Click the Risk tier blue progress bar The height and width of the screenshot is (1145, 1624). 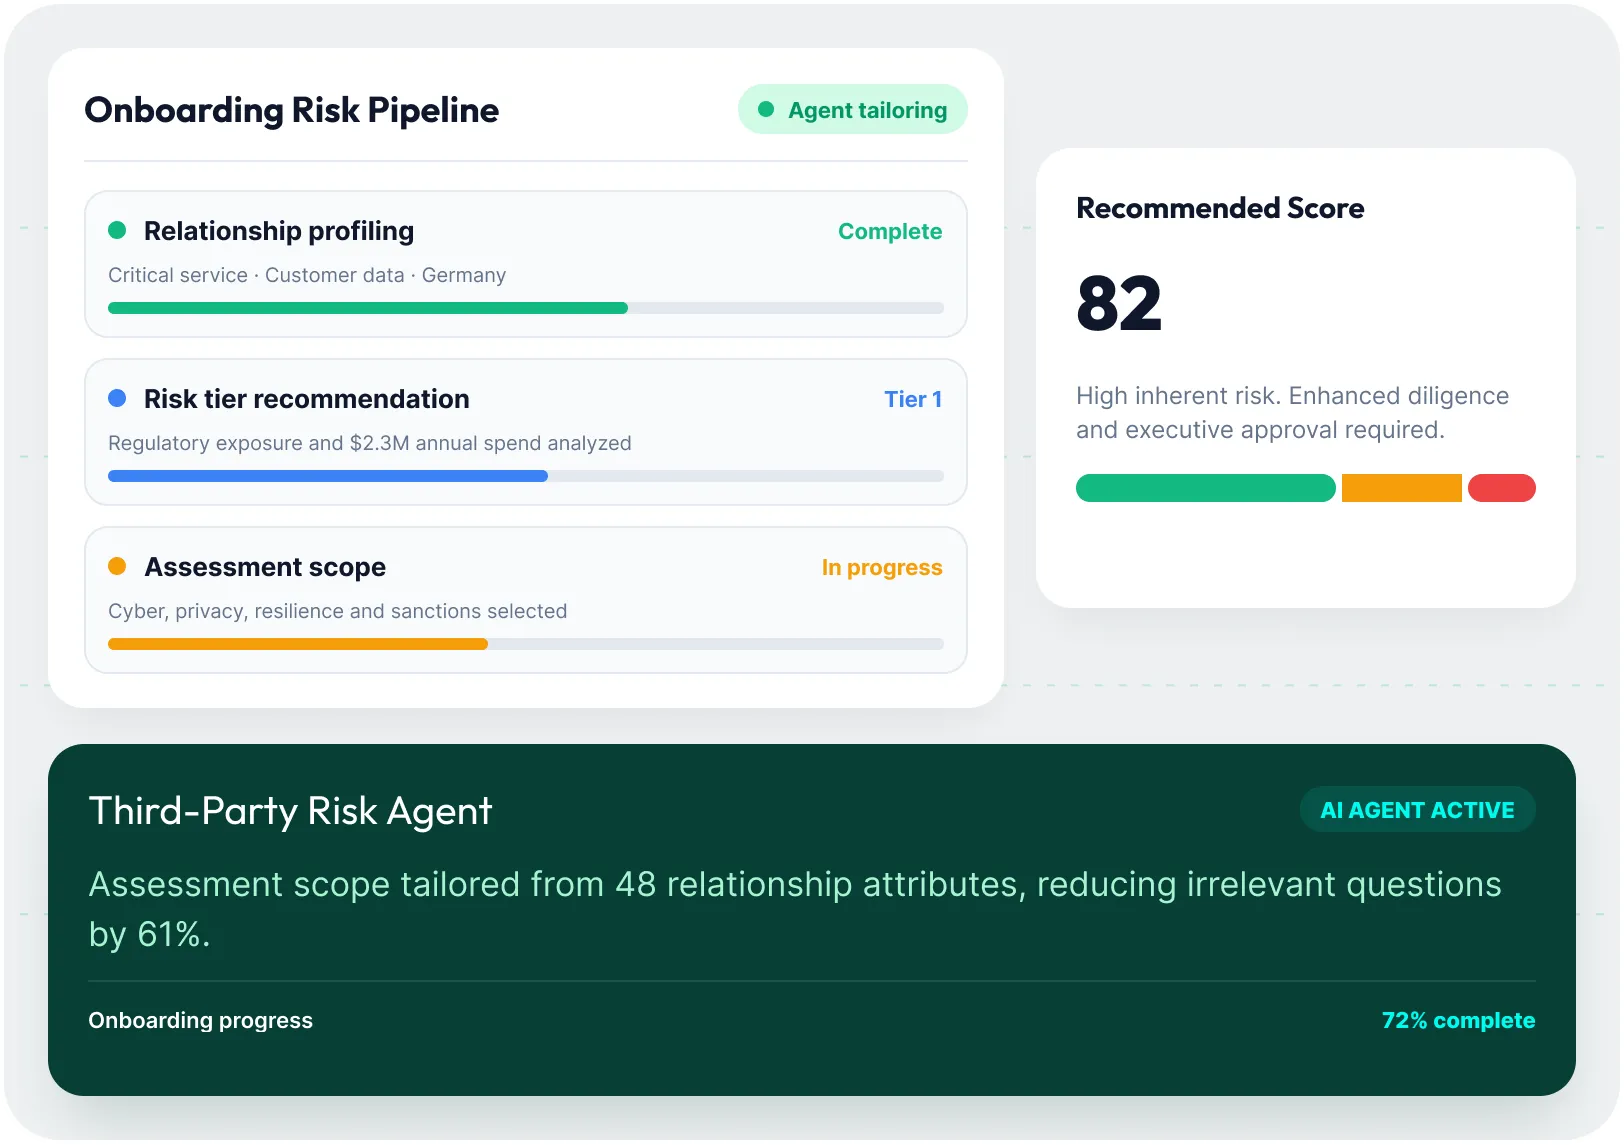point(328,476)
